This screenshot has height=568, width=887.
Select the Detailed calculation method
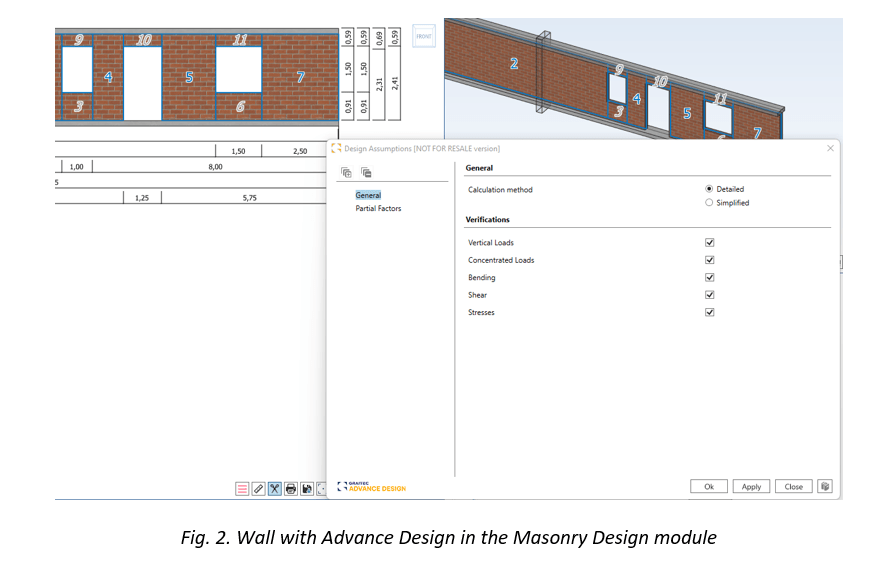[x=709, y=189]
